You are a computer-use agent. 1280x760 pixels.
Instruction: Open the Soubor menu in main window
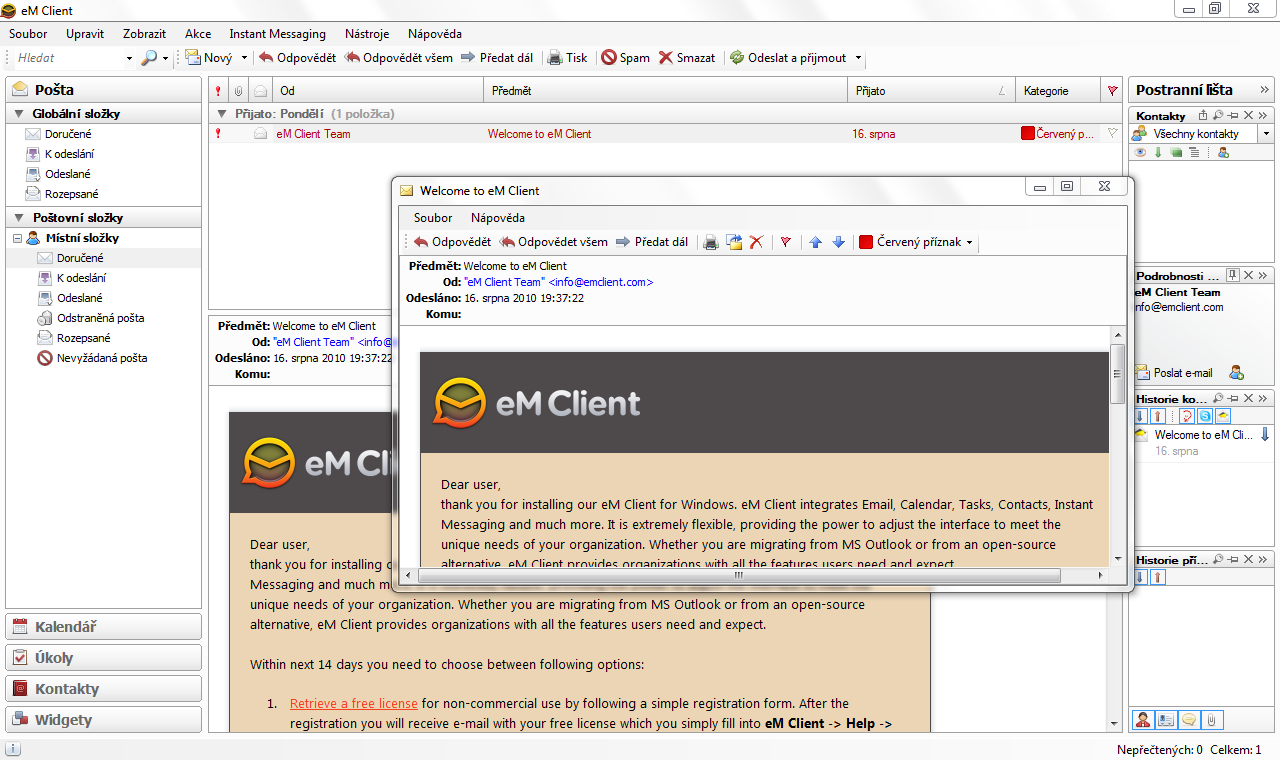coord(28,34)
